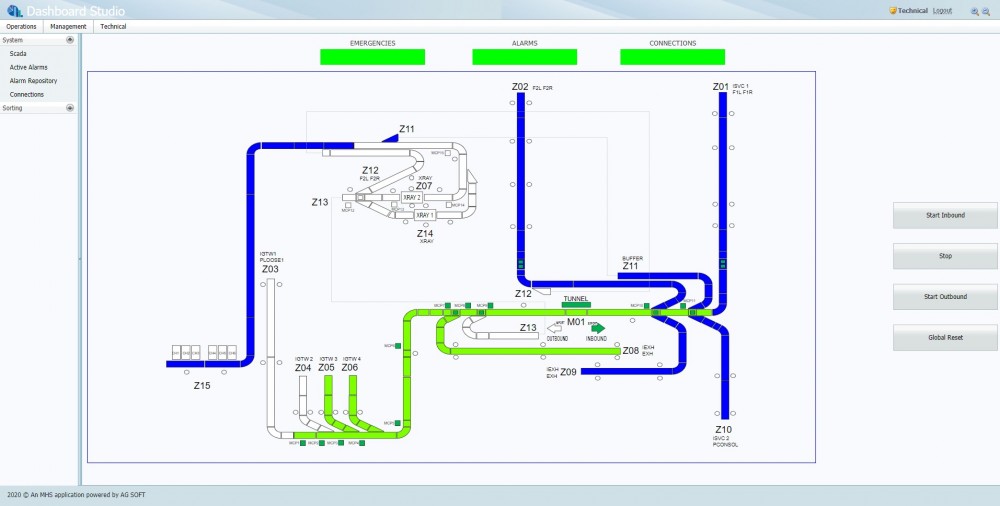Click the white OUTBOUND arrow icon

(554, 329)
